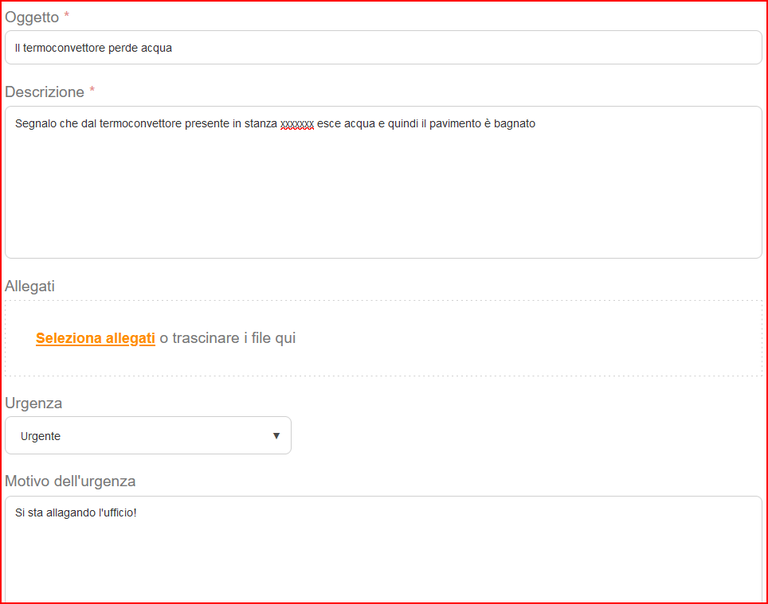Click the red asterisk beside Oggetto
The height and width of the screenshot is (604, 768).
[x=67, y=17]
